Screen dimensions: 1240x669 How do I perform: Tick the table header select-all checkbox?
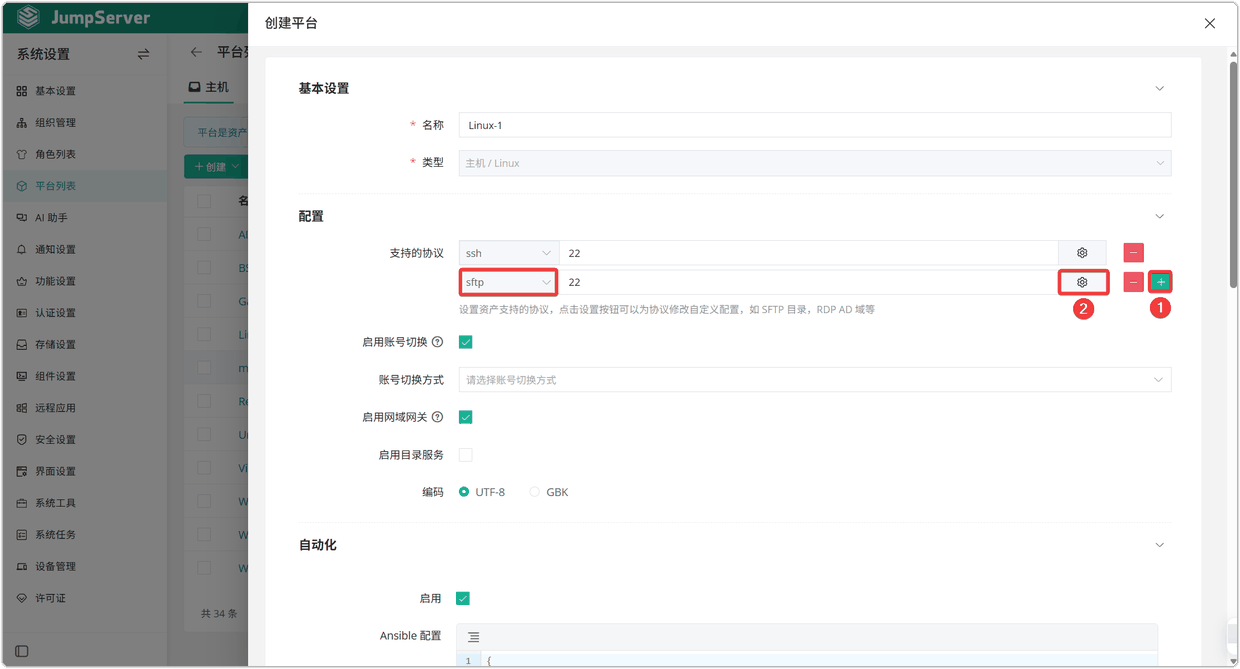click(204, 202)
